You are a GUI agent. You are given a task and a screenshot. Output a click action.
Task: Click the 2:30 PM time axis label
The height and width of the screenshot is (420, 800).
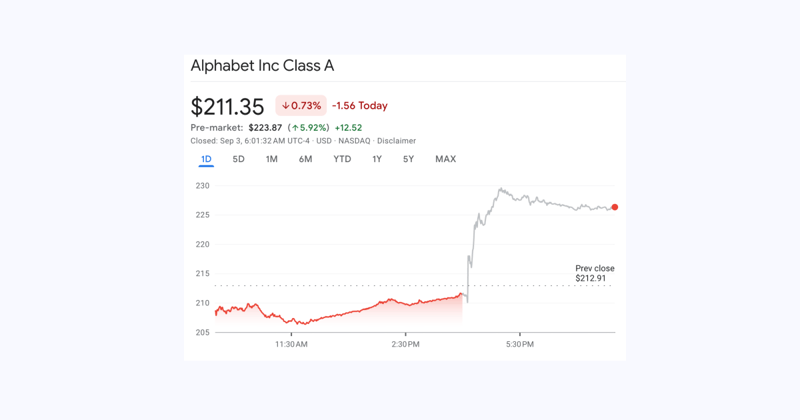click(x=405, y=345)
